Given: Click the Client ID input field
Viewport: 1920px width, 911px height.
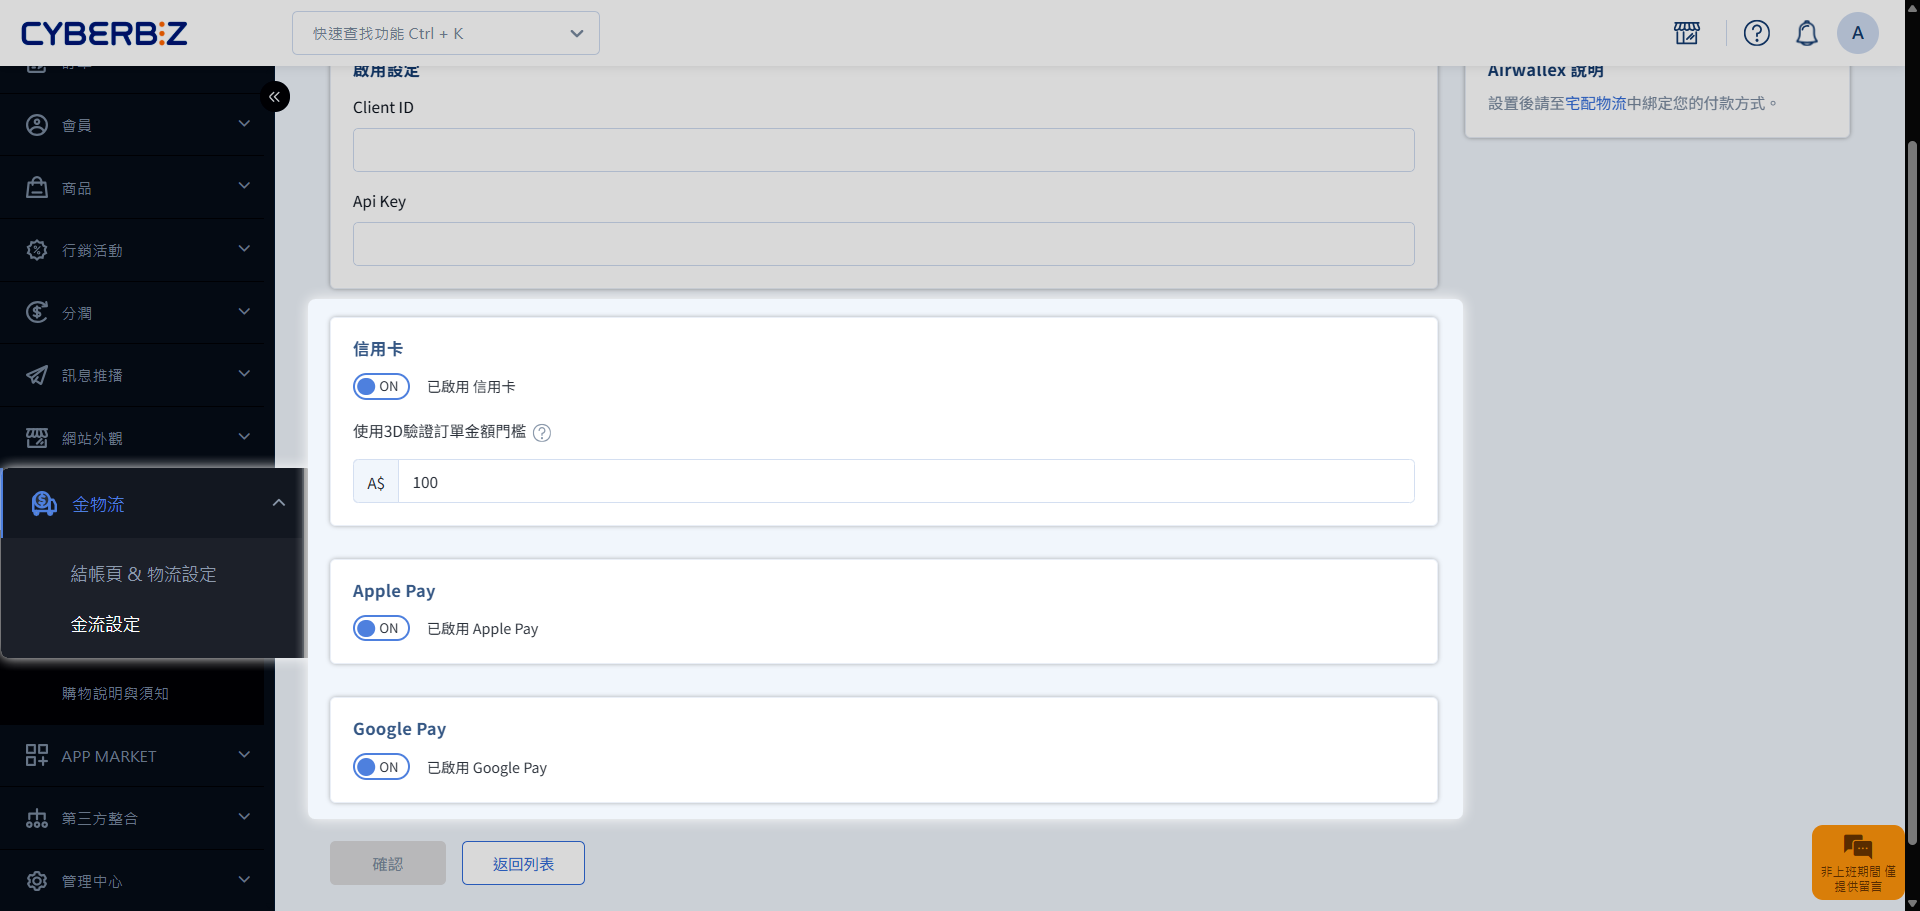Looking at the screenshot, I should pos(883,150).
